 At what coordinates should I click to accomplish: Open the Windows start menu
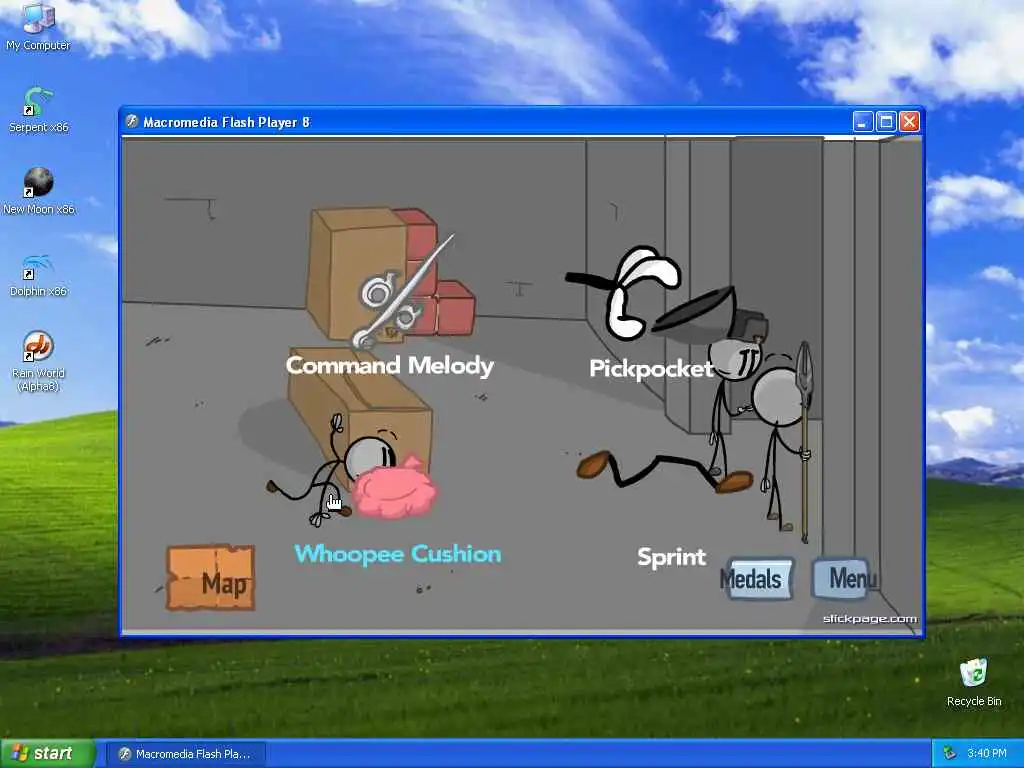point(48,753)
